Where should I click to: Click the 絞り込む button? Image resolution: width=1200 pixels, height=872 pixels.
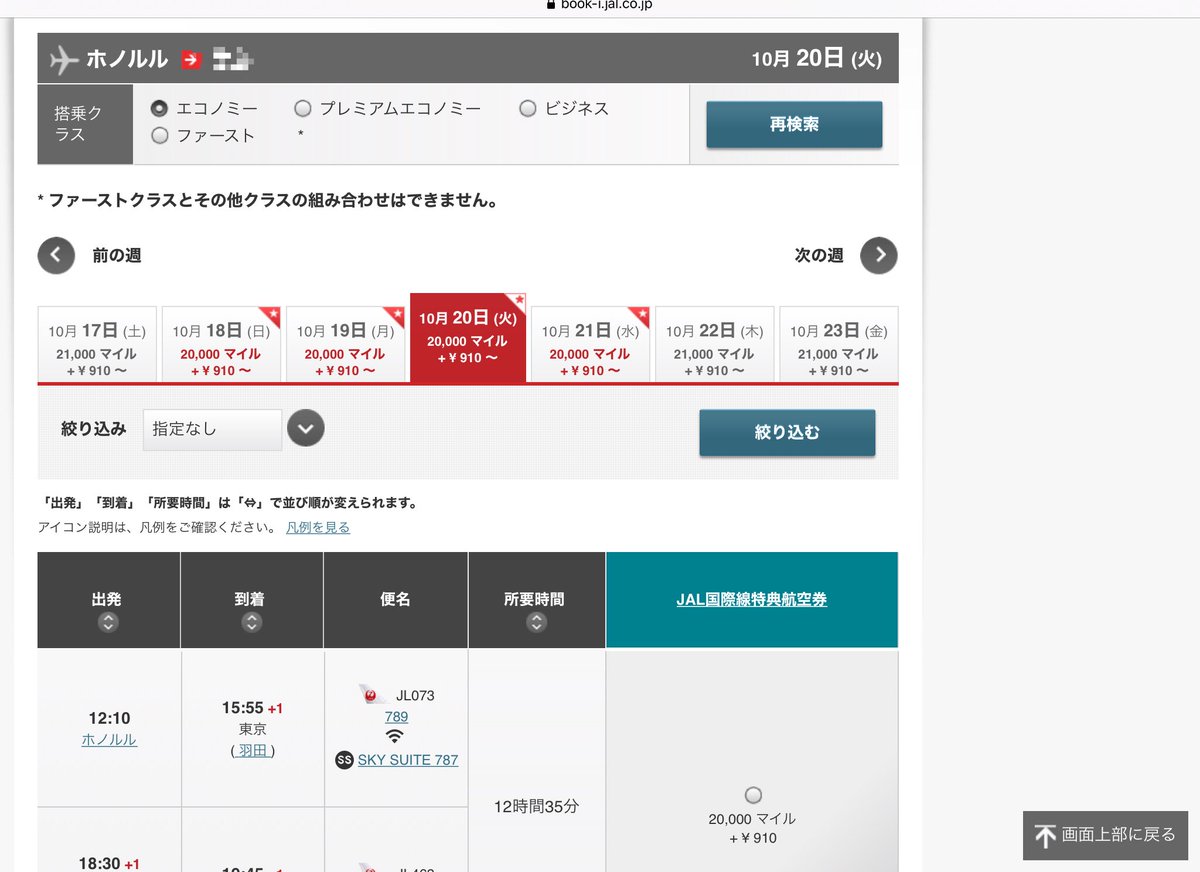(787, 432)
